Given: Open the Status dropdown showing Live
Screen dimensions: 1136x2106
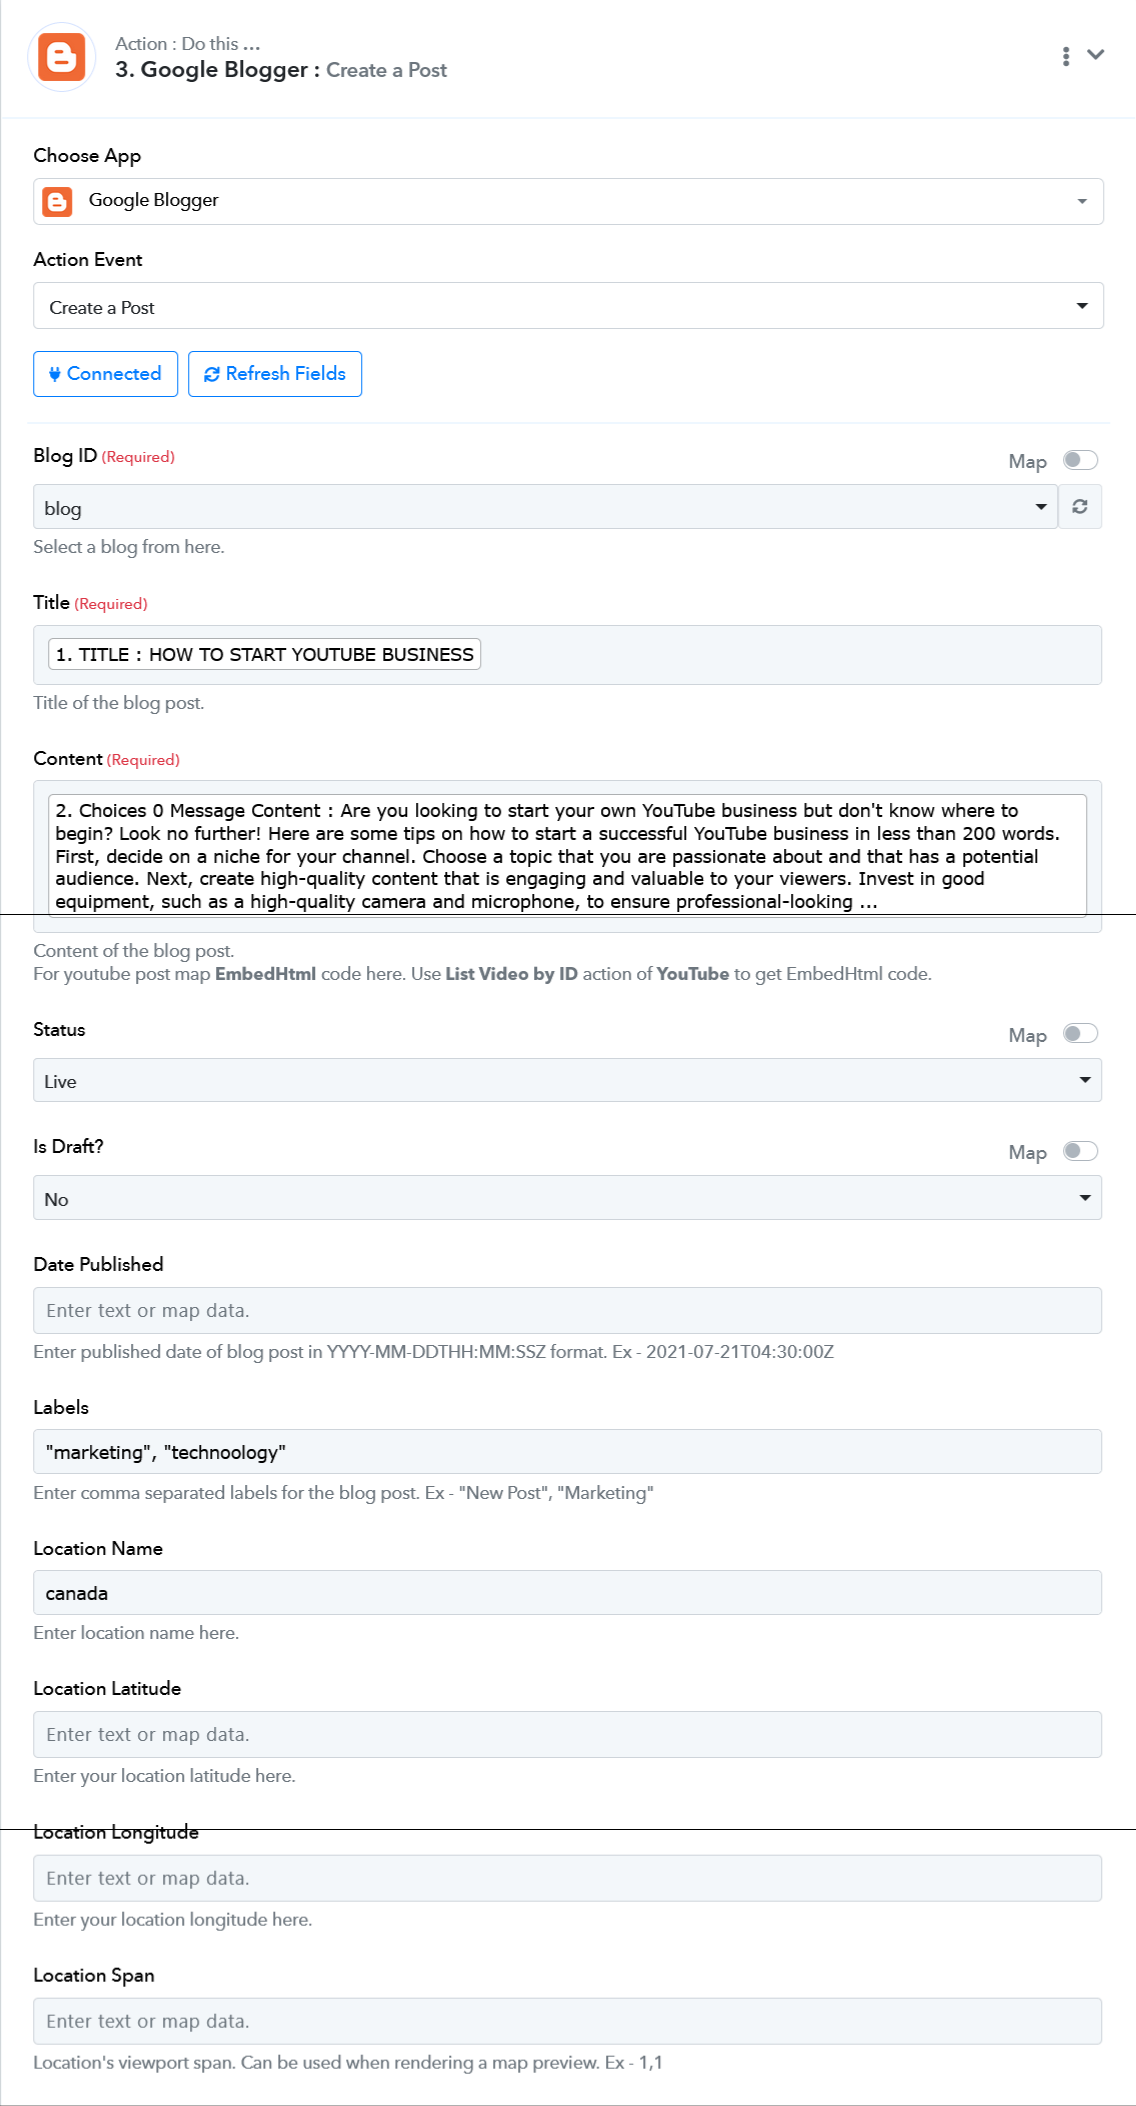Looking at the screenshot, I should (x=567, y=1081).
